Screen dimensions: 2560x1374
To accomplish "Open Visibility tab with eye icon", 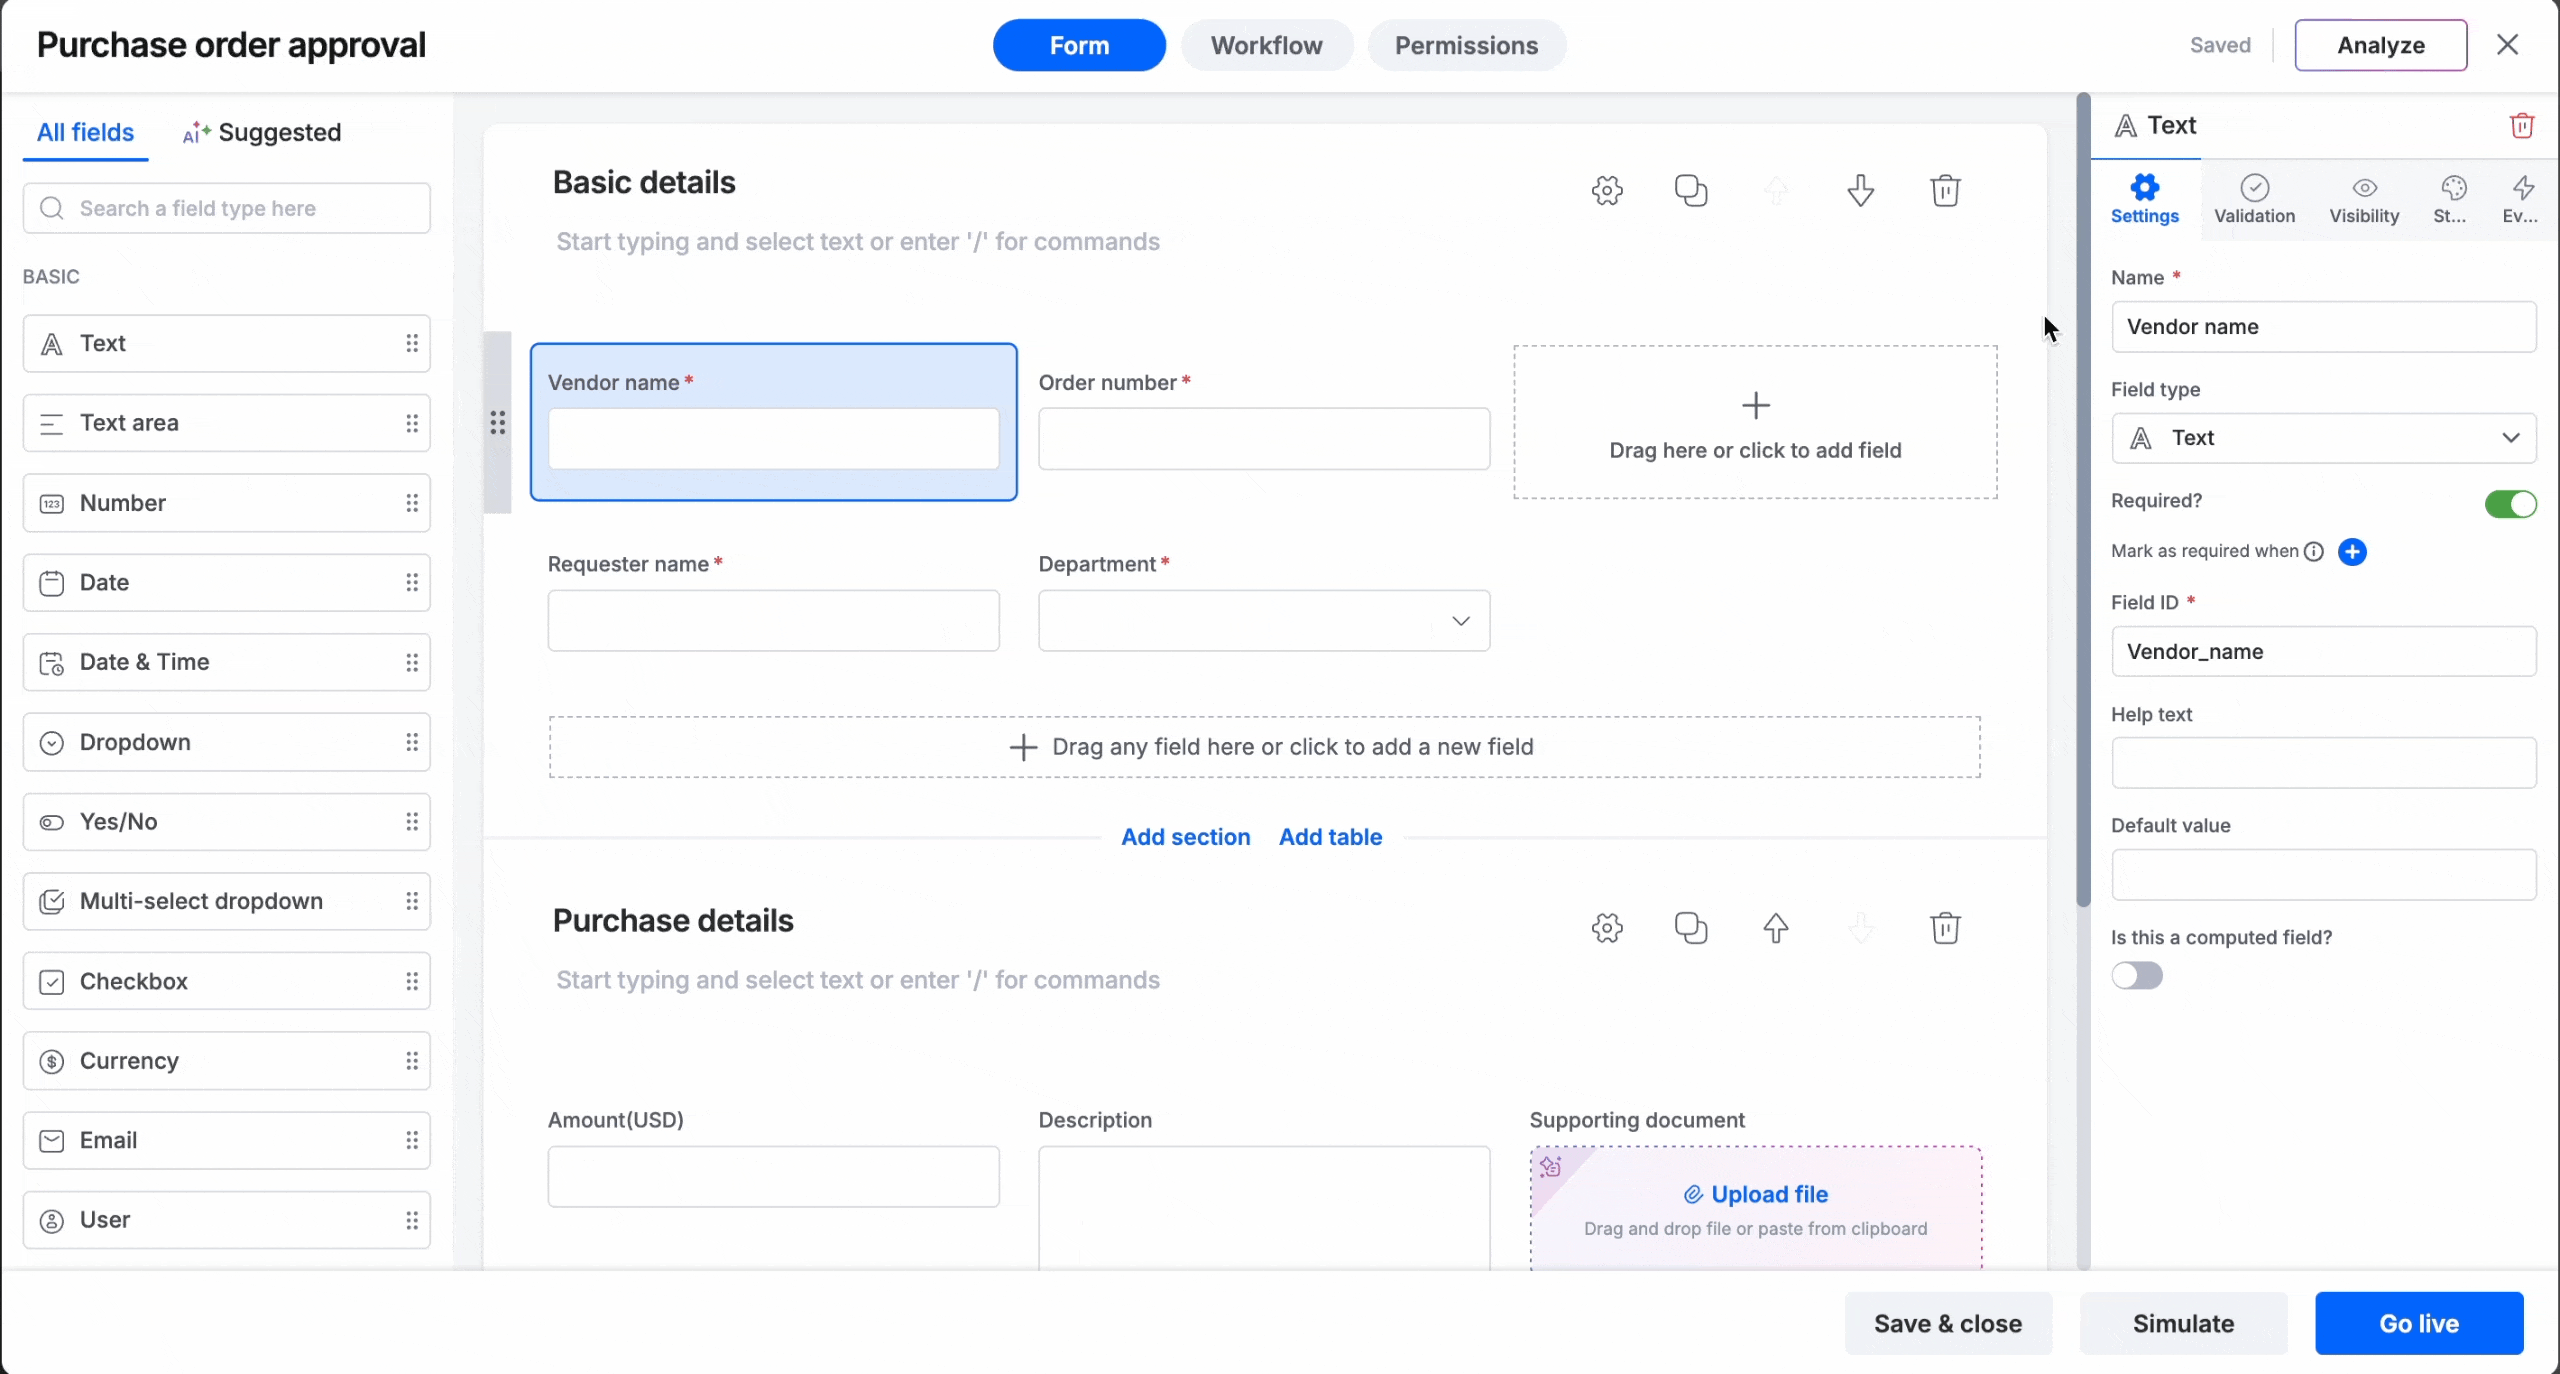I will pyautogui.click(x=2364, y=199).
